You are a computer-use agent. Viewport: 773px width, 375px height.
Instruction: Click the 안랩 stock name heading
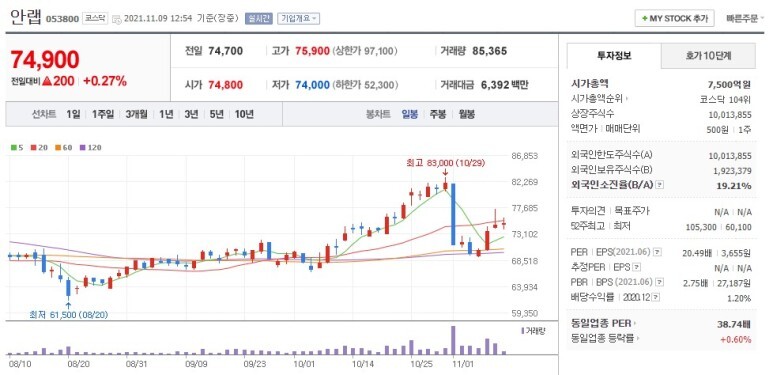tap(26, 17)
